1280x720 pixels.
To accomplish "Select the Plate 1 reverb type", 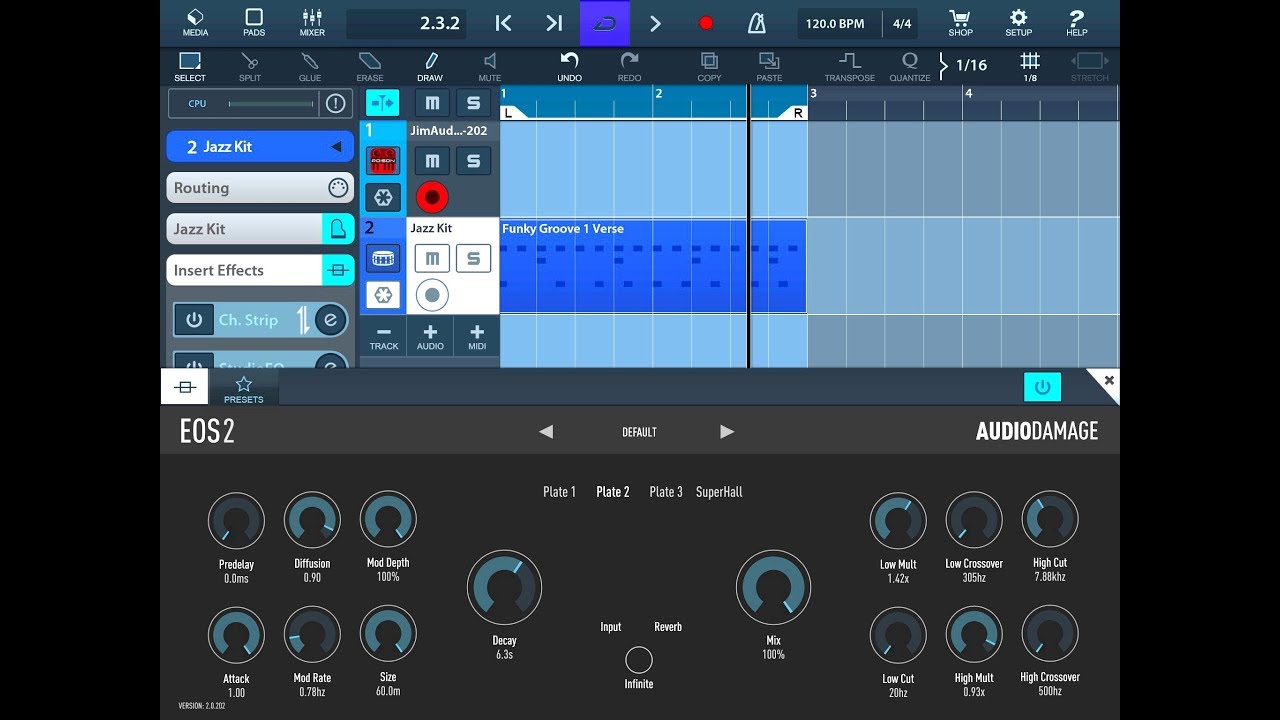I will (559, 492).
